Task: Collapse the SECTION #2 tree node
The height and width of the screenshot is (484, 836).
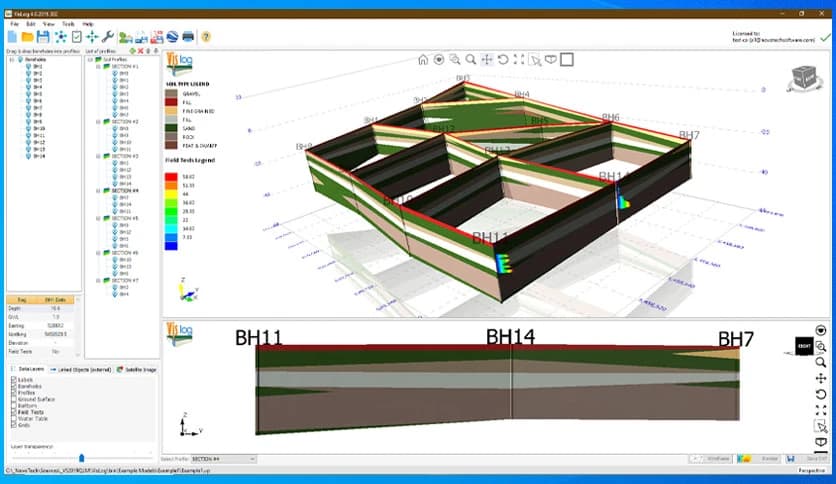Action: pyautogui.click(x=99, y=122)
